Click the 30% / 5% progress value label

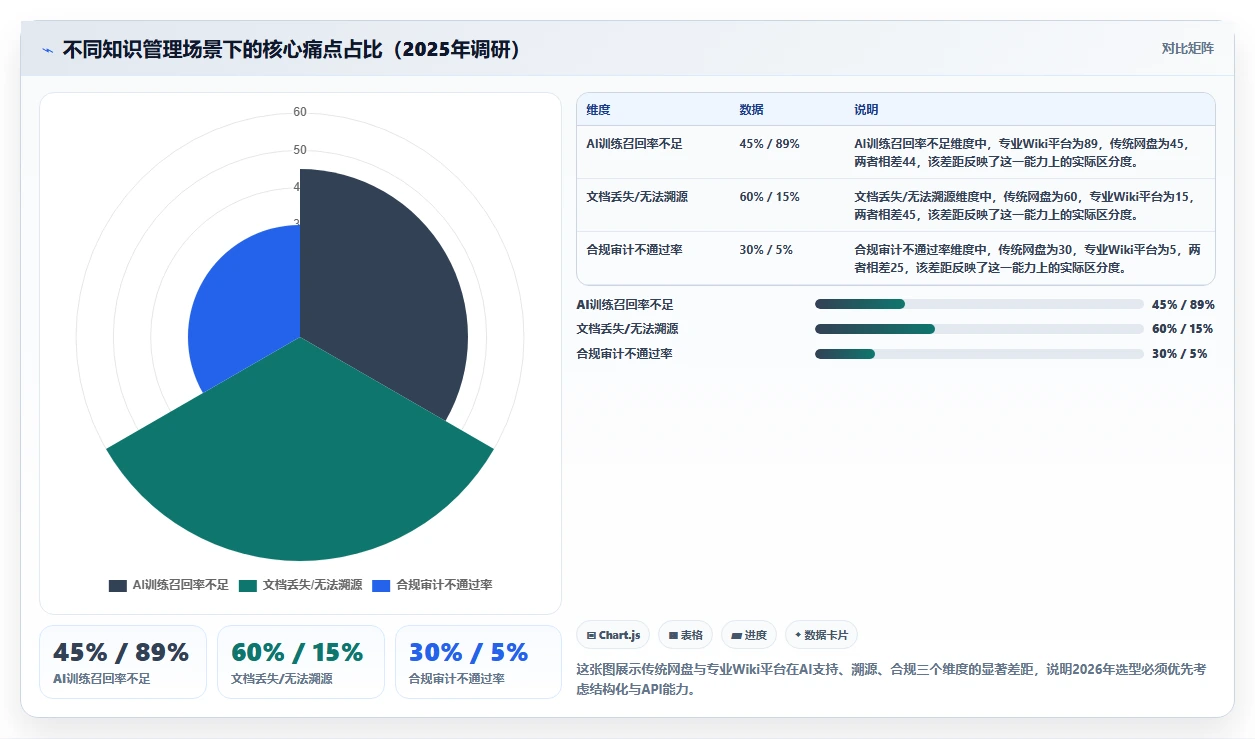pyautogui.click(x=1180, y=354)
